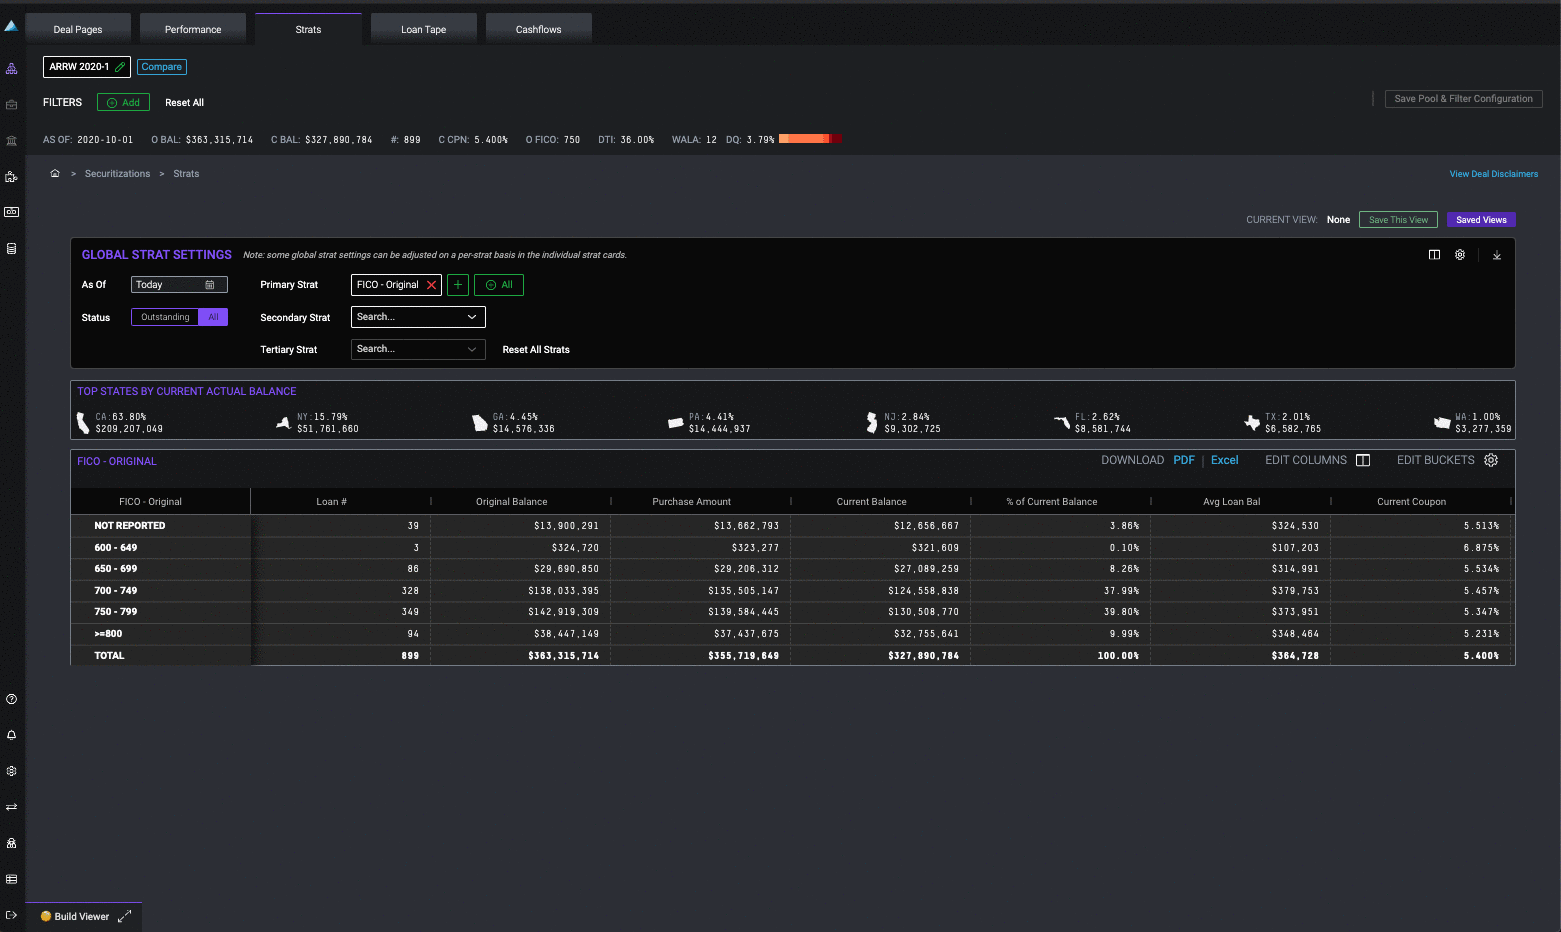Switch to the Loan Tape tab
Screen dimensions: 1561x932
pyautogui.click(x=424, y=29)
